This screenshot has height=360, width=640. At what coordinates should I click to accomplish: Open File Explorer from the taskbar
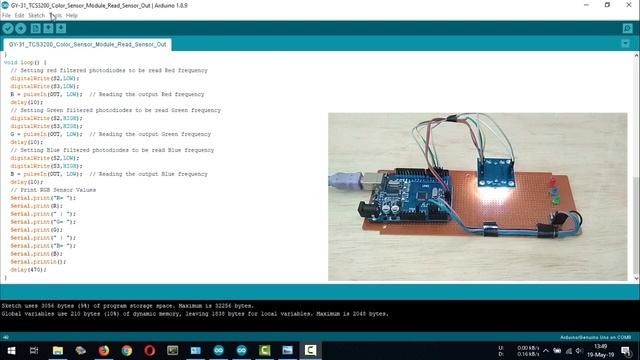click(58, 351)
